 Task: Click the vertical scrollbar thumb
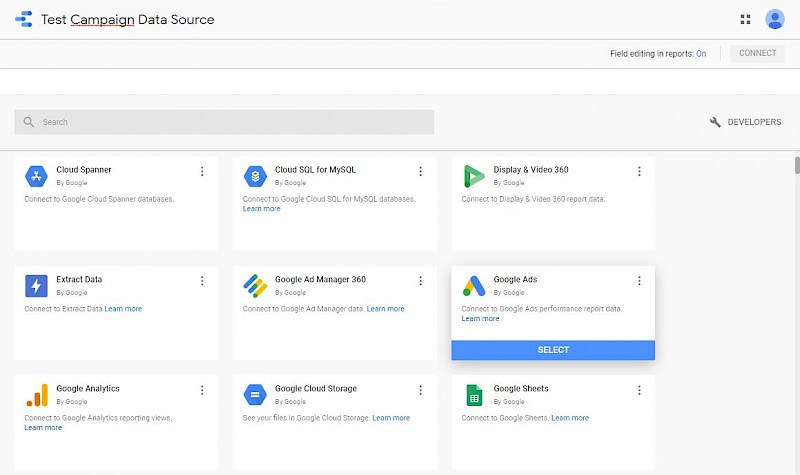coord(797,166)
